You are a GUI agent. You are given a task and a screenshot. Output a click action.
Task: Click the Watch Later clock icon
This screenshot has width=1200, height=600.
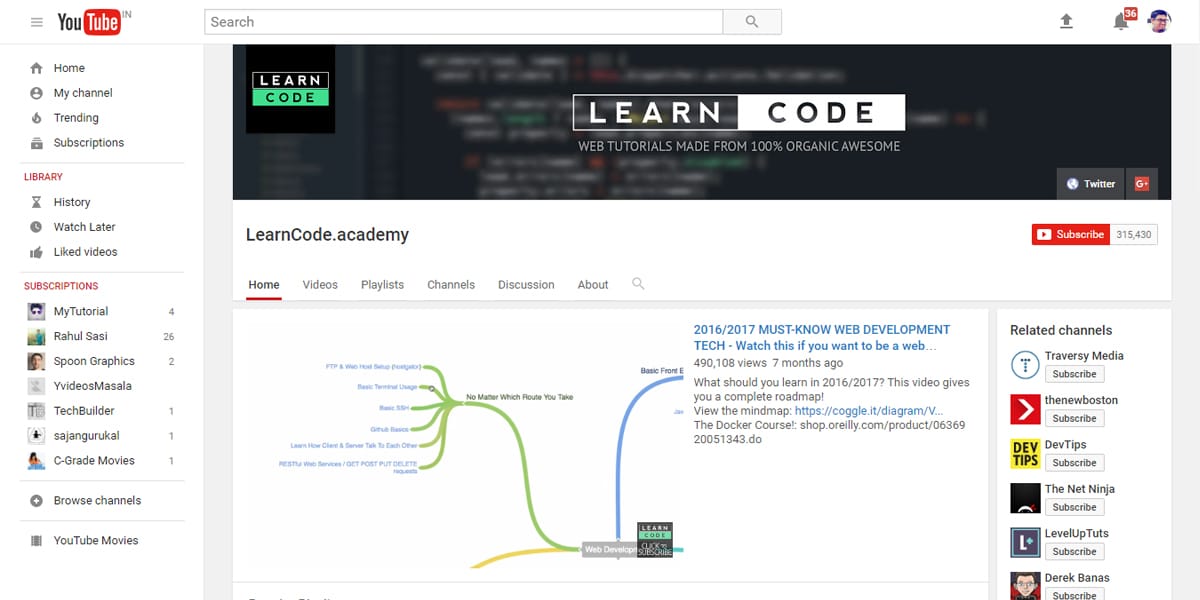click(37, 227)
